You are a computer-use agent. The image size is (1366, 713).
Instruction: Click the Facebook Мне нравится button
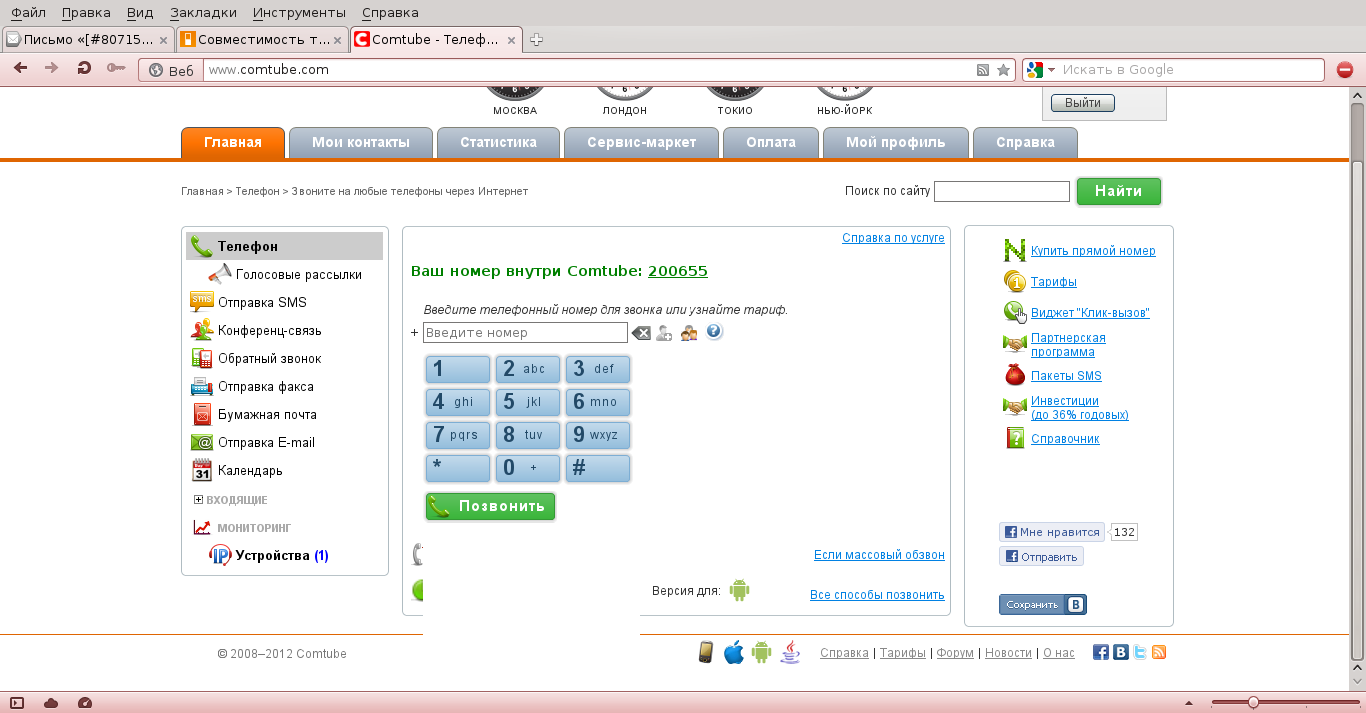[1052, 532]
